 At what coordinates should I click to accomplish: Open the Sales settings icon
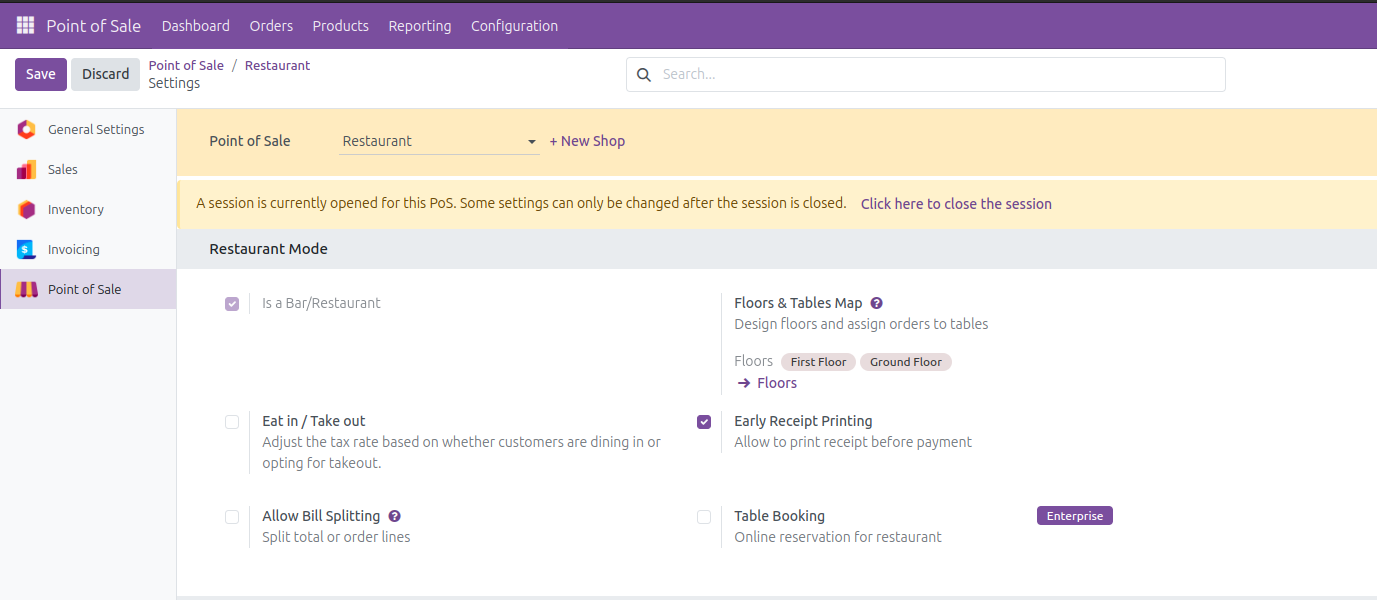pos(26,169)
